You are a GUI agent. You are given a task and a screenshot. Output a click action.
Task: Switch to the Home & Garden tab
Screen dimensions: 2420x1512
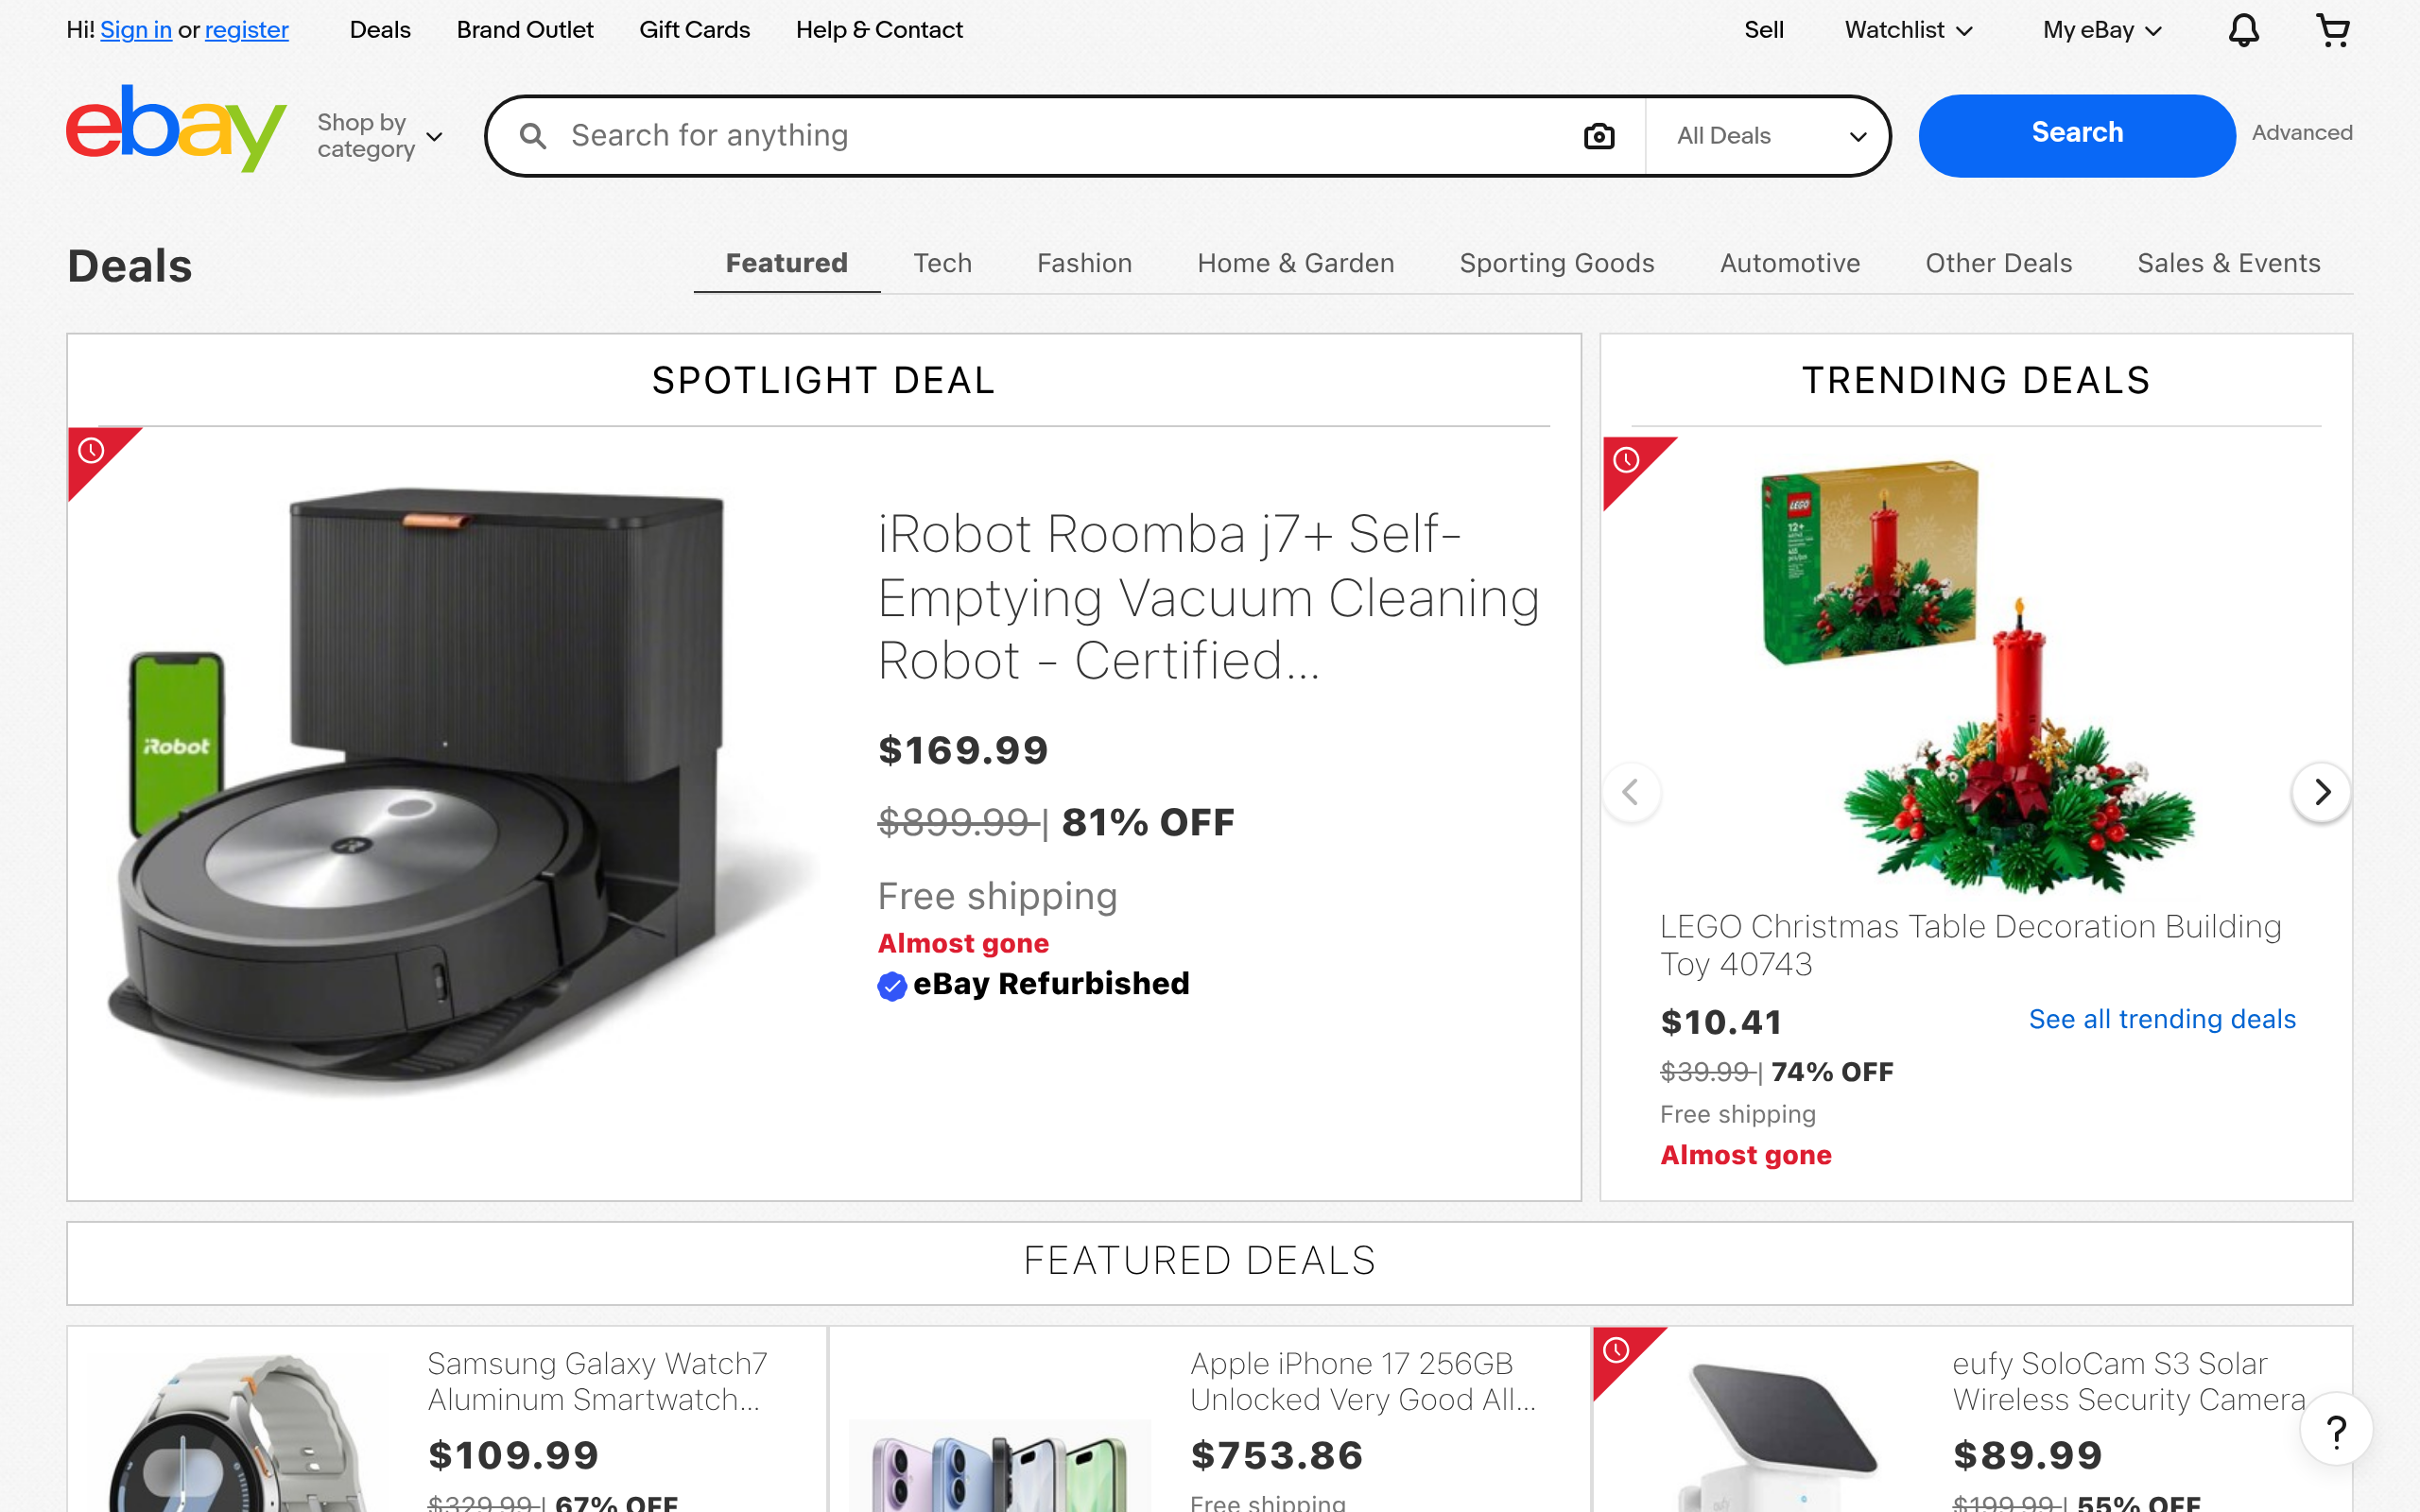click(x=1295, y=263)
